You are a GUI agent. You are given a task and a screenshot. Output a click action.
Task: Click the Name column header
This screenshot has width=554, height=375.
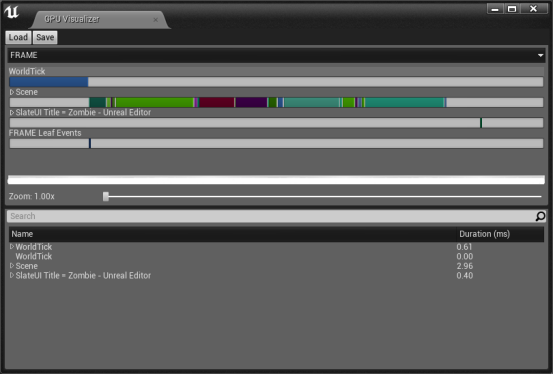[22, 234]
